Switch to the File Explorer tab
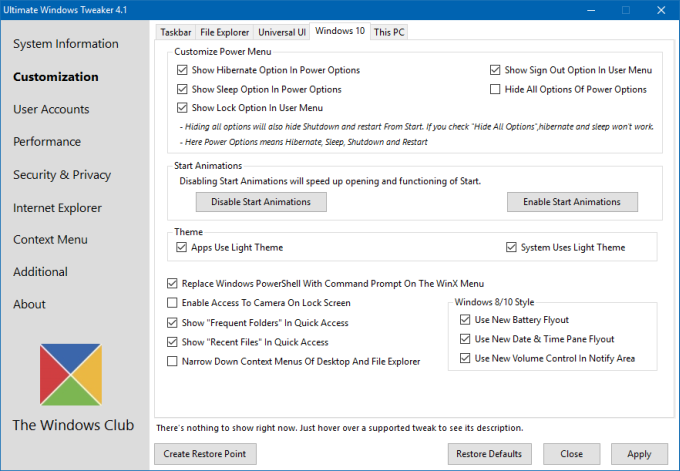Viewport: 680px width, 471px height. point(225,32)
